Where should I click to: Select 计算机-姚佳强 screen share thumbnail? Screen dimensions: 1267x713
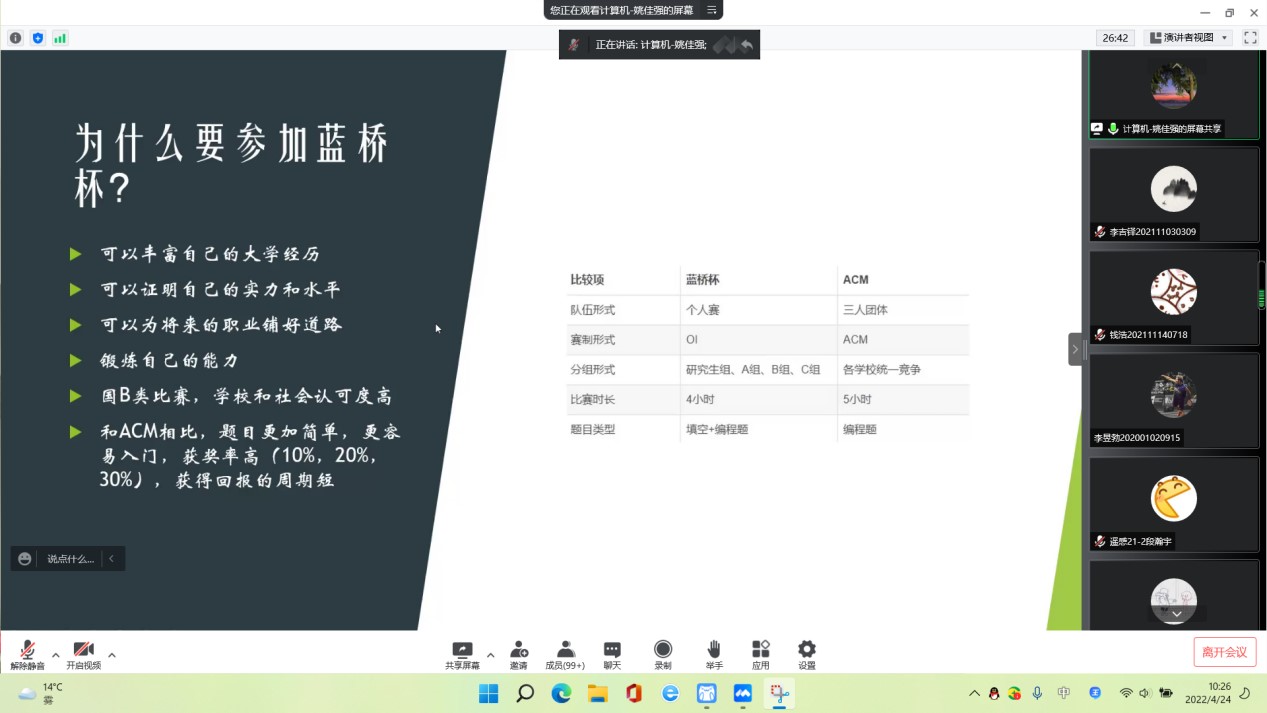pos(1174,95)
